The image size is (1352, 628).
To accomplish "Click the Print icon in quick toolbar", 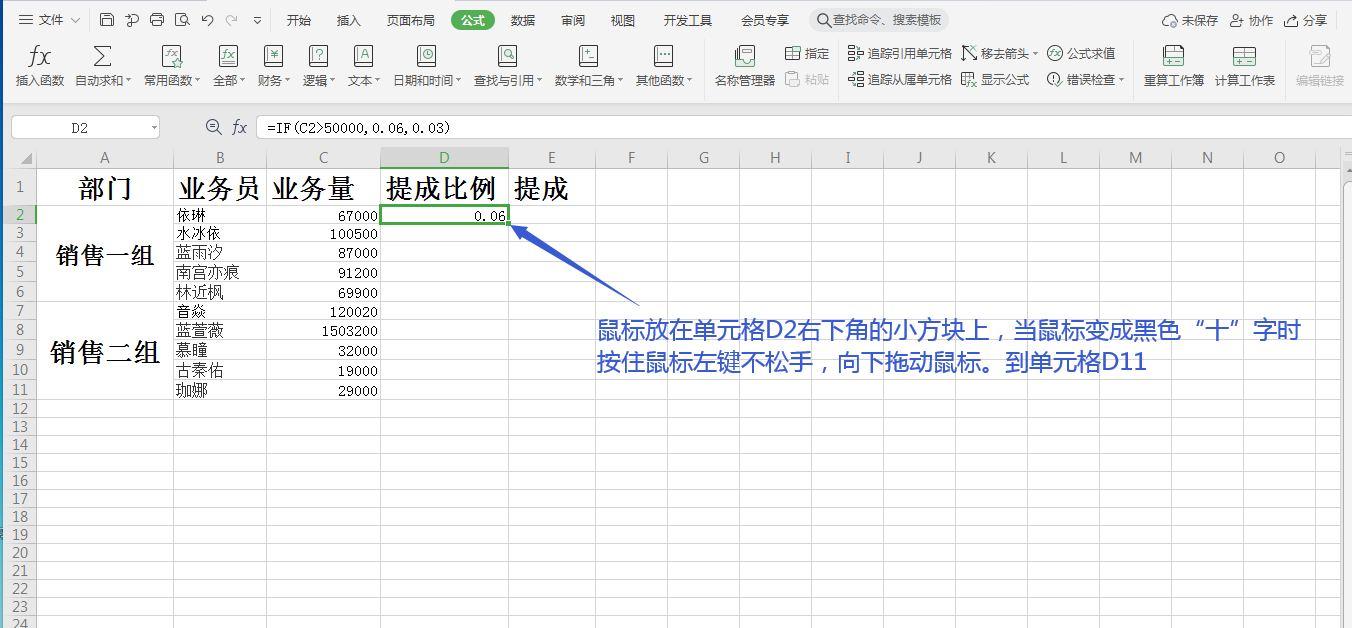I will click(157, 20).
